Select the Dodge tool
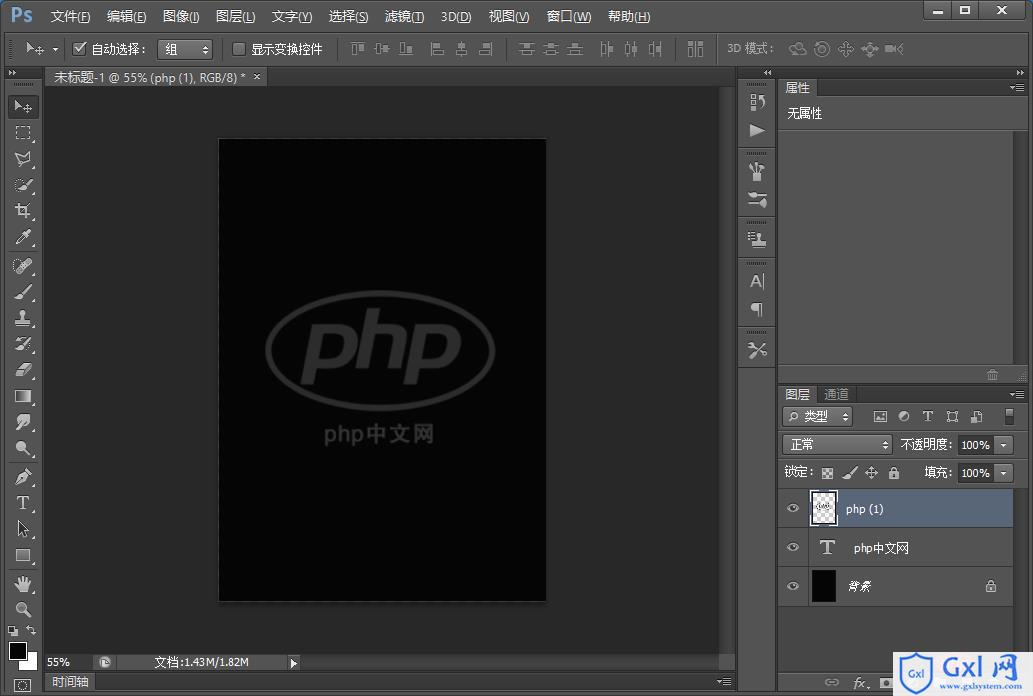Viewport: 1033px width, 696px height. click(23, 449)
